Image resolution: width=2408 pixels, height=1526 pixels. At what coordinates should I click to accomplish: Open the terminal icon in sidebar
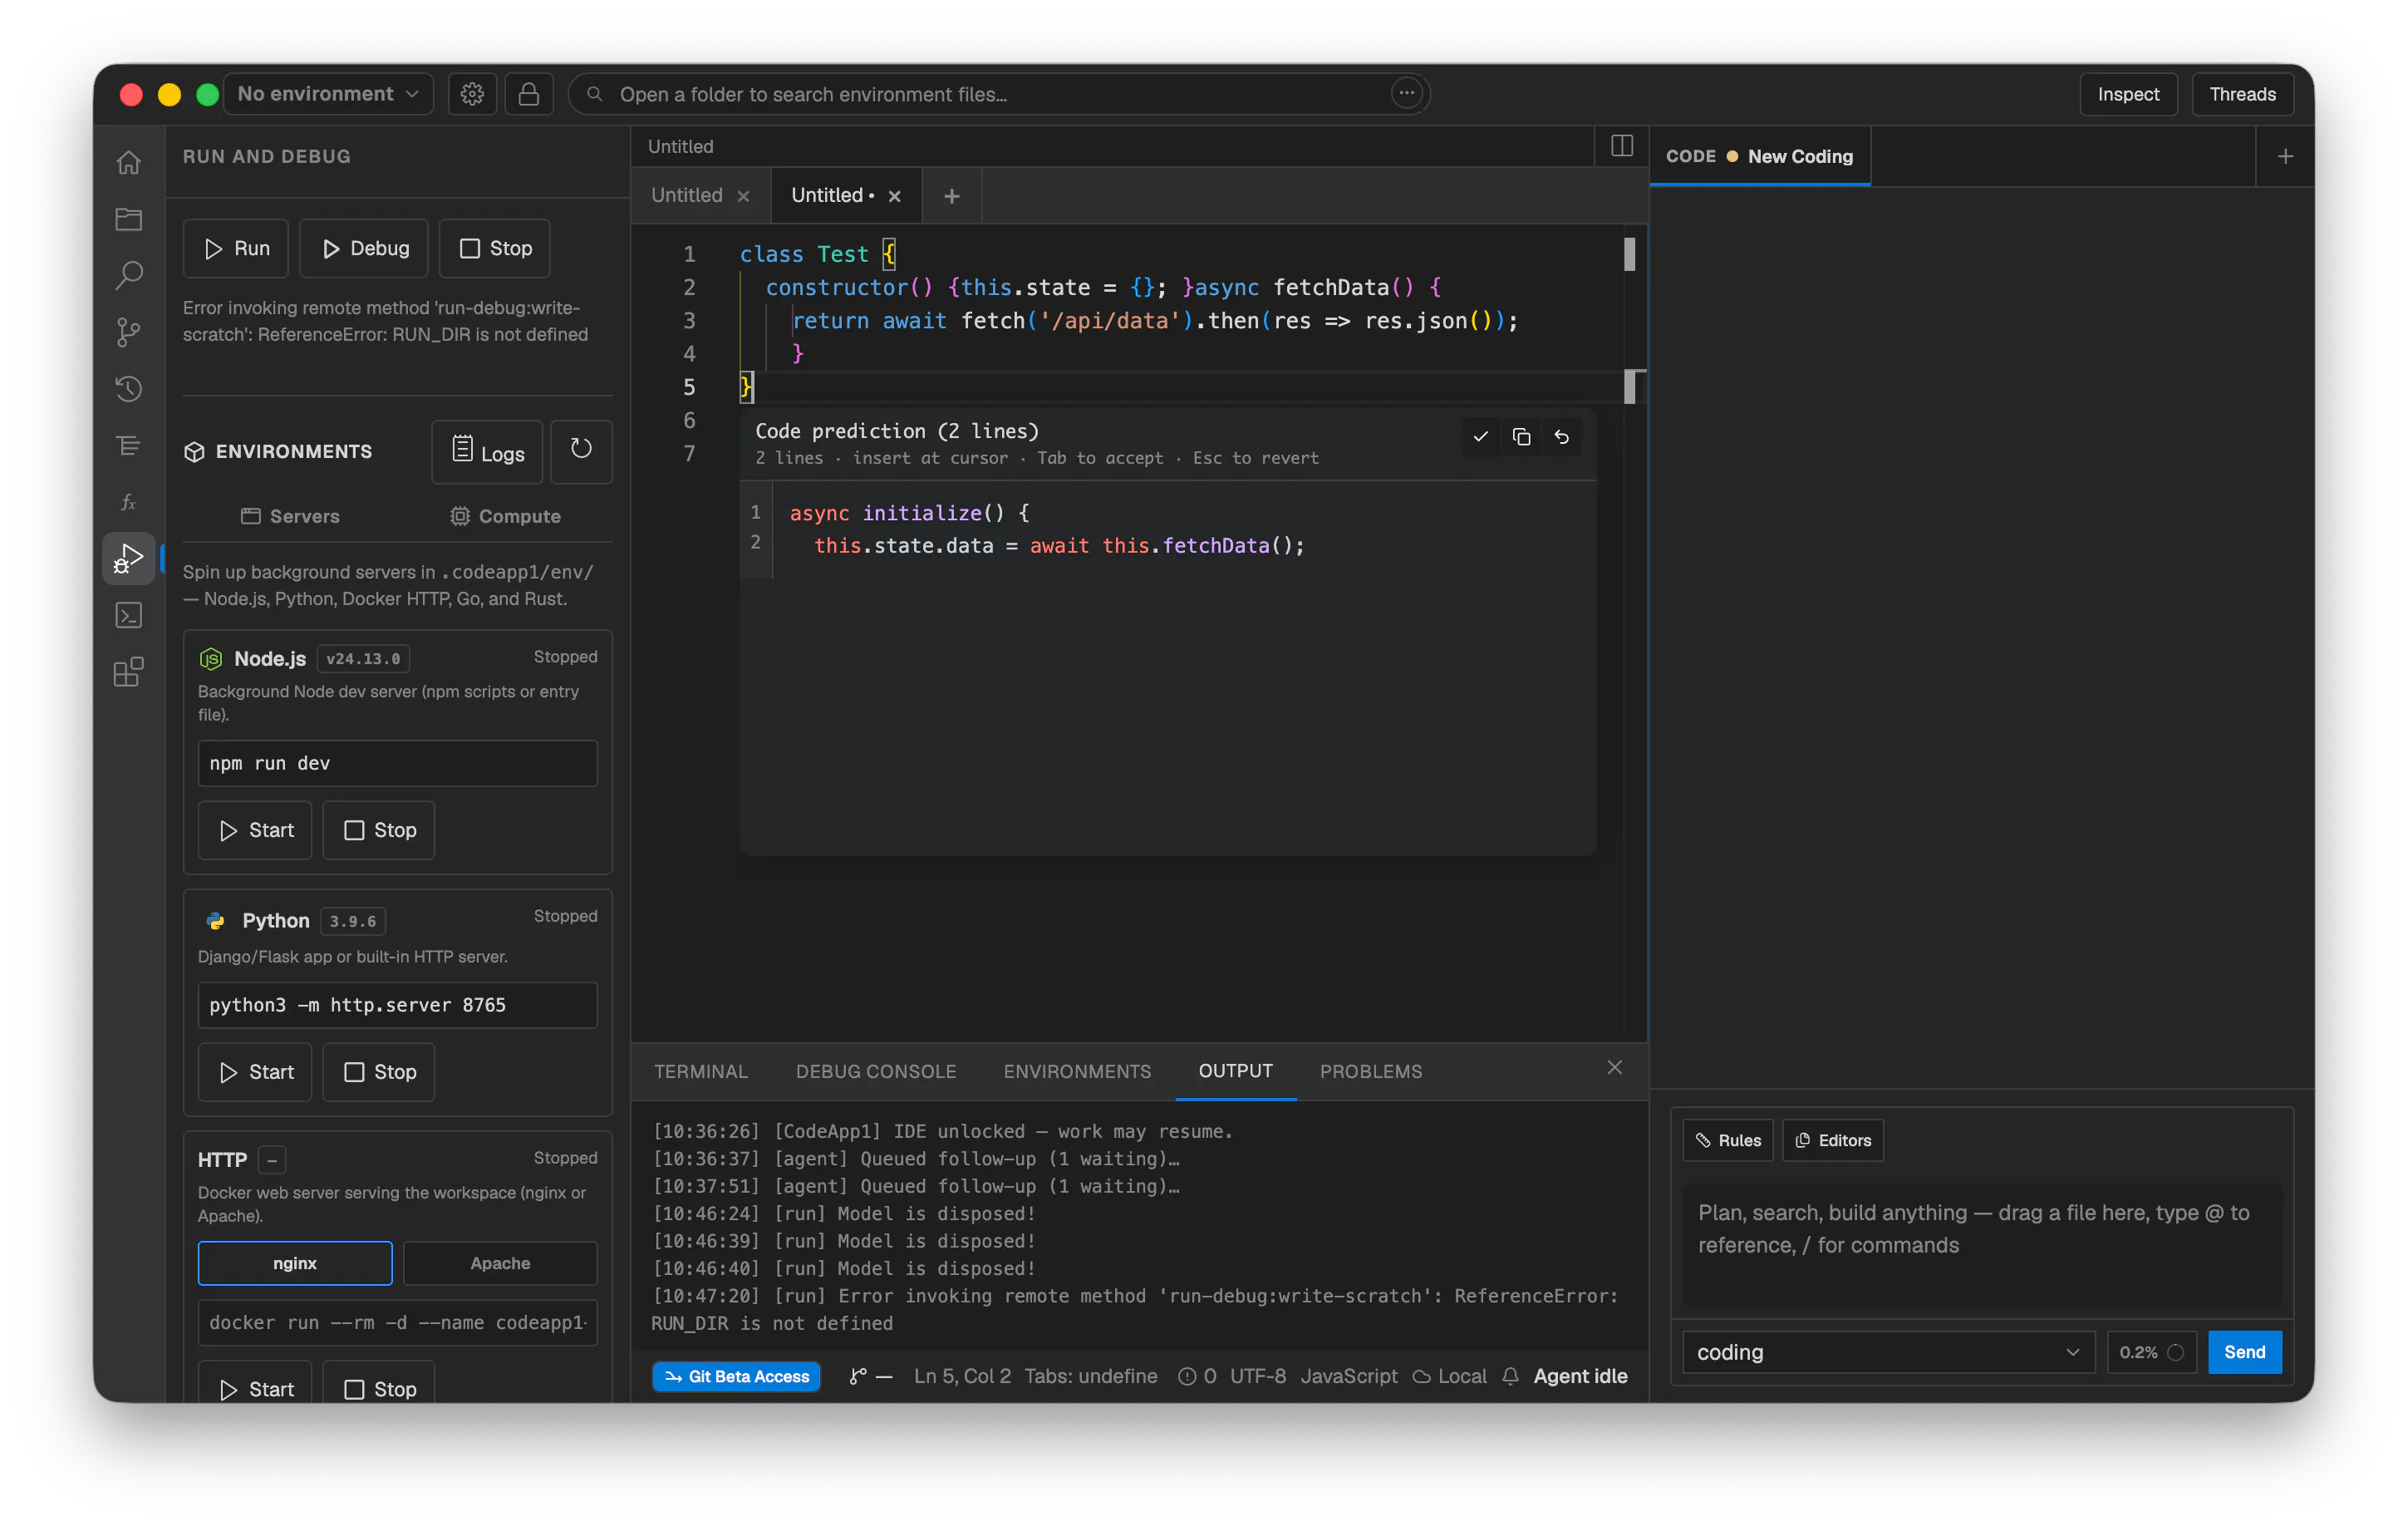point(129,615)
